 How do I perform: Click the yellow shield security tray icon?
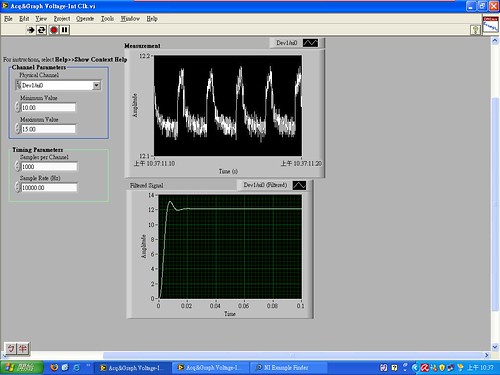[x=442, y=368]
